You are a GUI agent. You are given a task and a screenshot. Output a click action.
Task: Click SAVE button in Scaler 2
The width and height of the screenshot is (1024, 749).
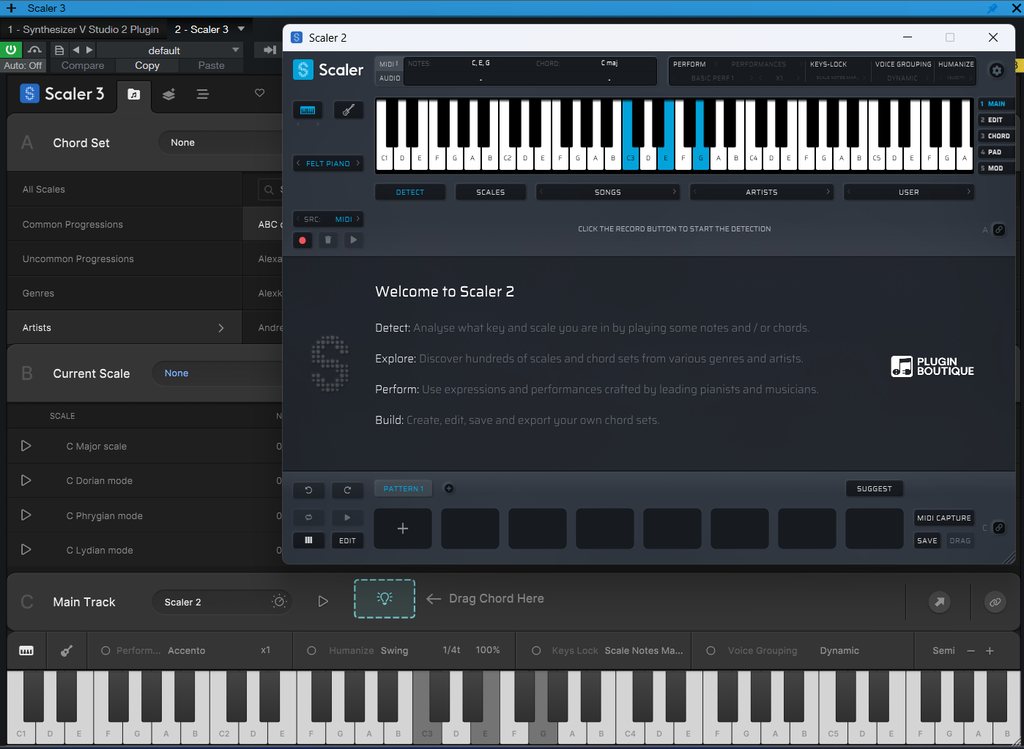(x=927, y=541)
